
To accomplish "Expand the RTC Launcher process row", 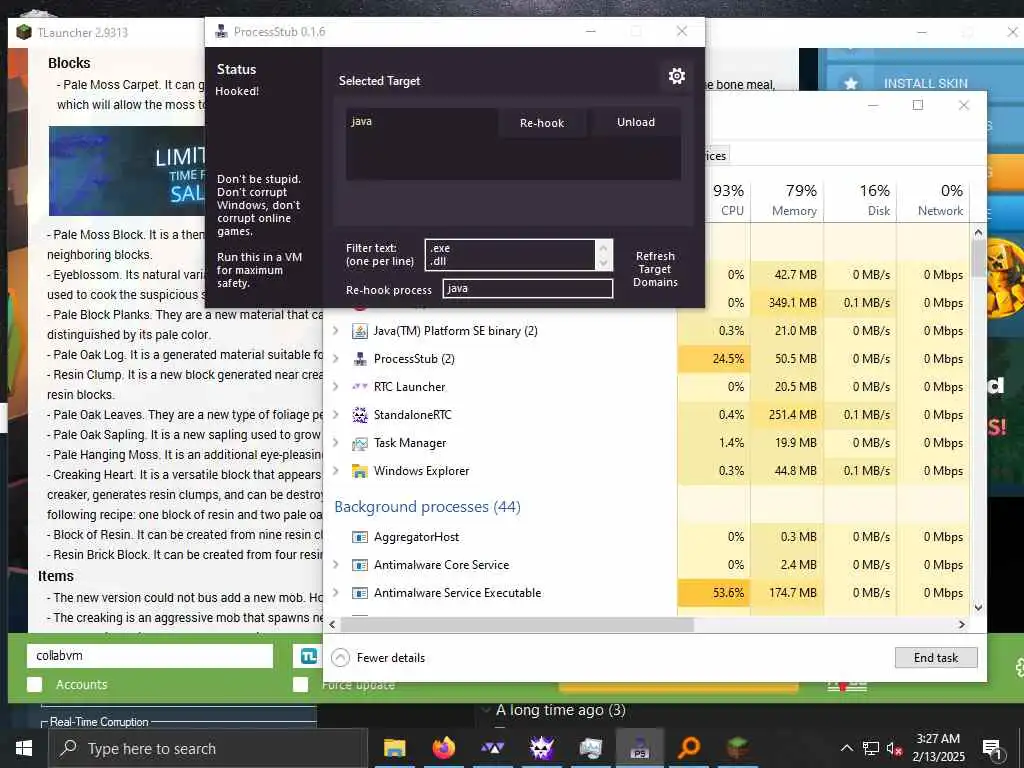I will pyautogui.click(x=336, y=387).
